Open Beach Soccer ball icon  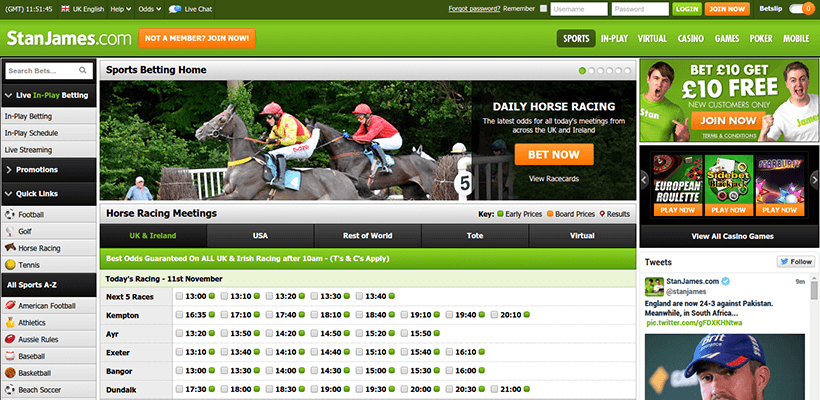pos(9,390)
